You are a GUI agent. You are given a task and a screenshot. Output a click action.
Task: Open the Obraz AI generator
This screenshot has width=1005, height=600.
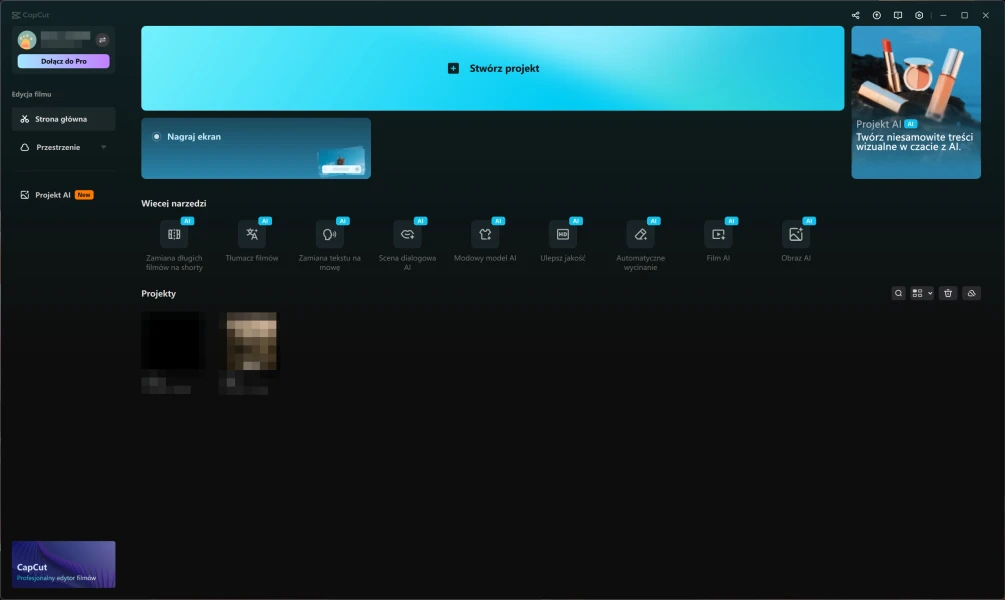pyautogui.click(x=796, y=235)
